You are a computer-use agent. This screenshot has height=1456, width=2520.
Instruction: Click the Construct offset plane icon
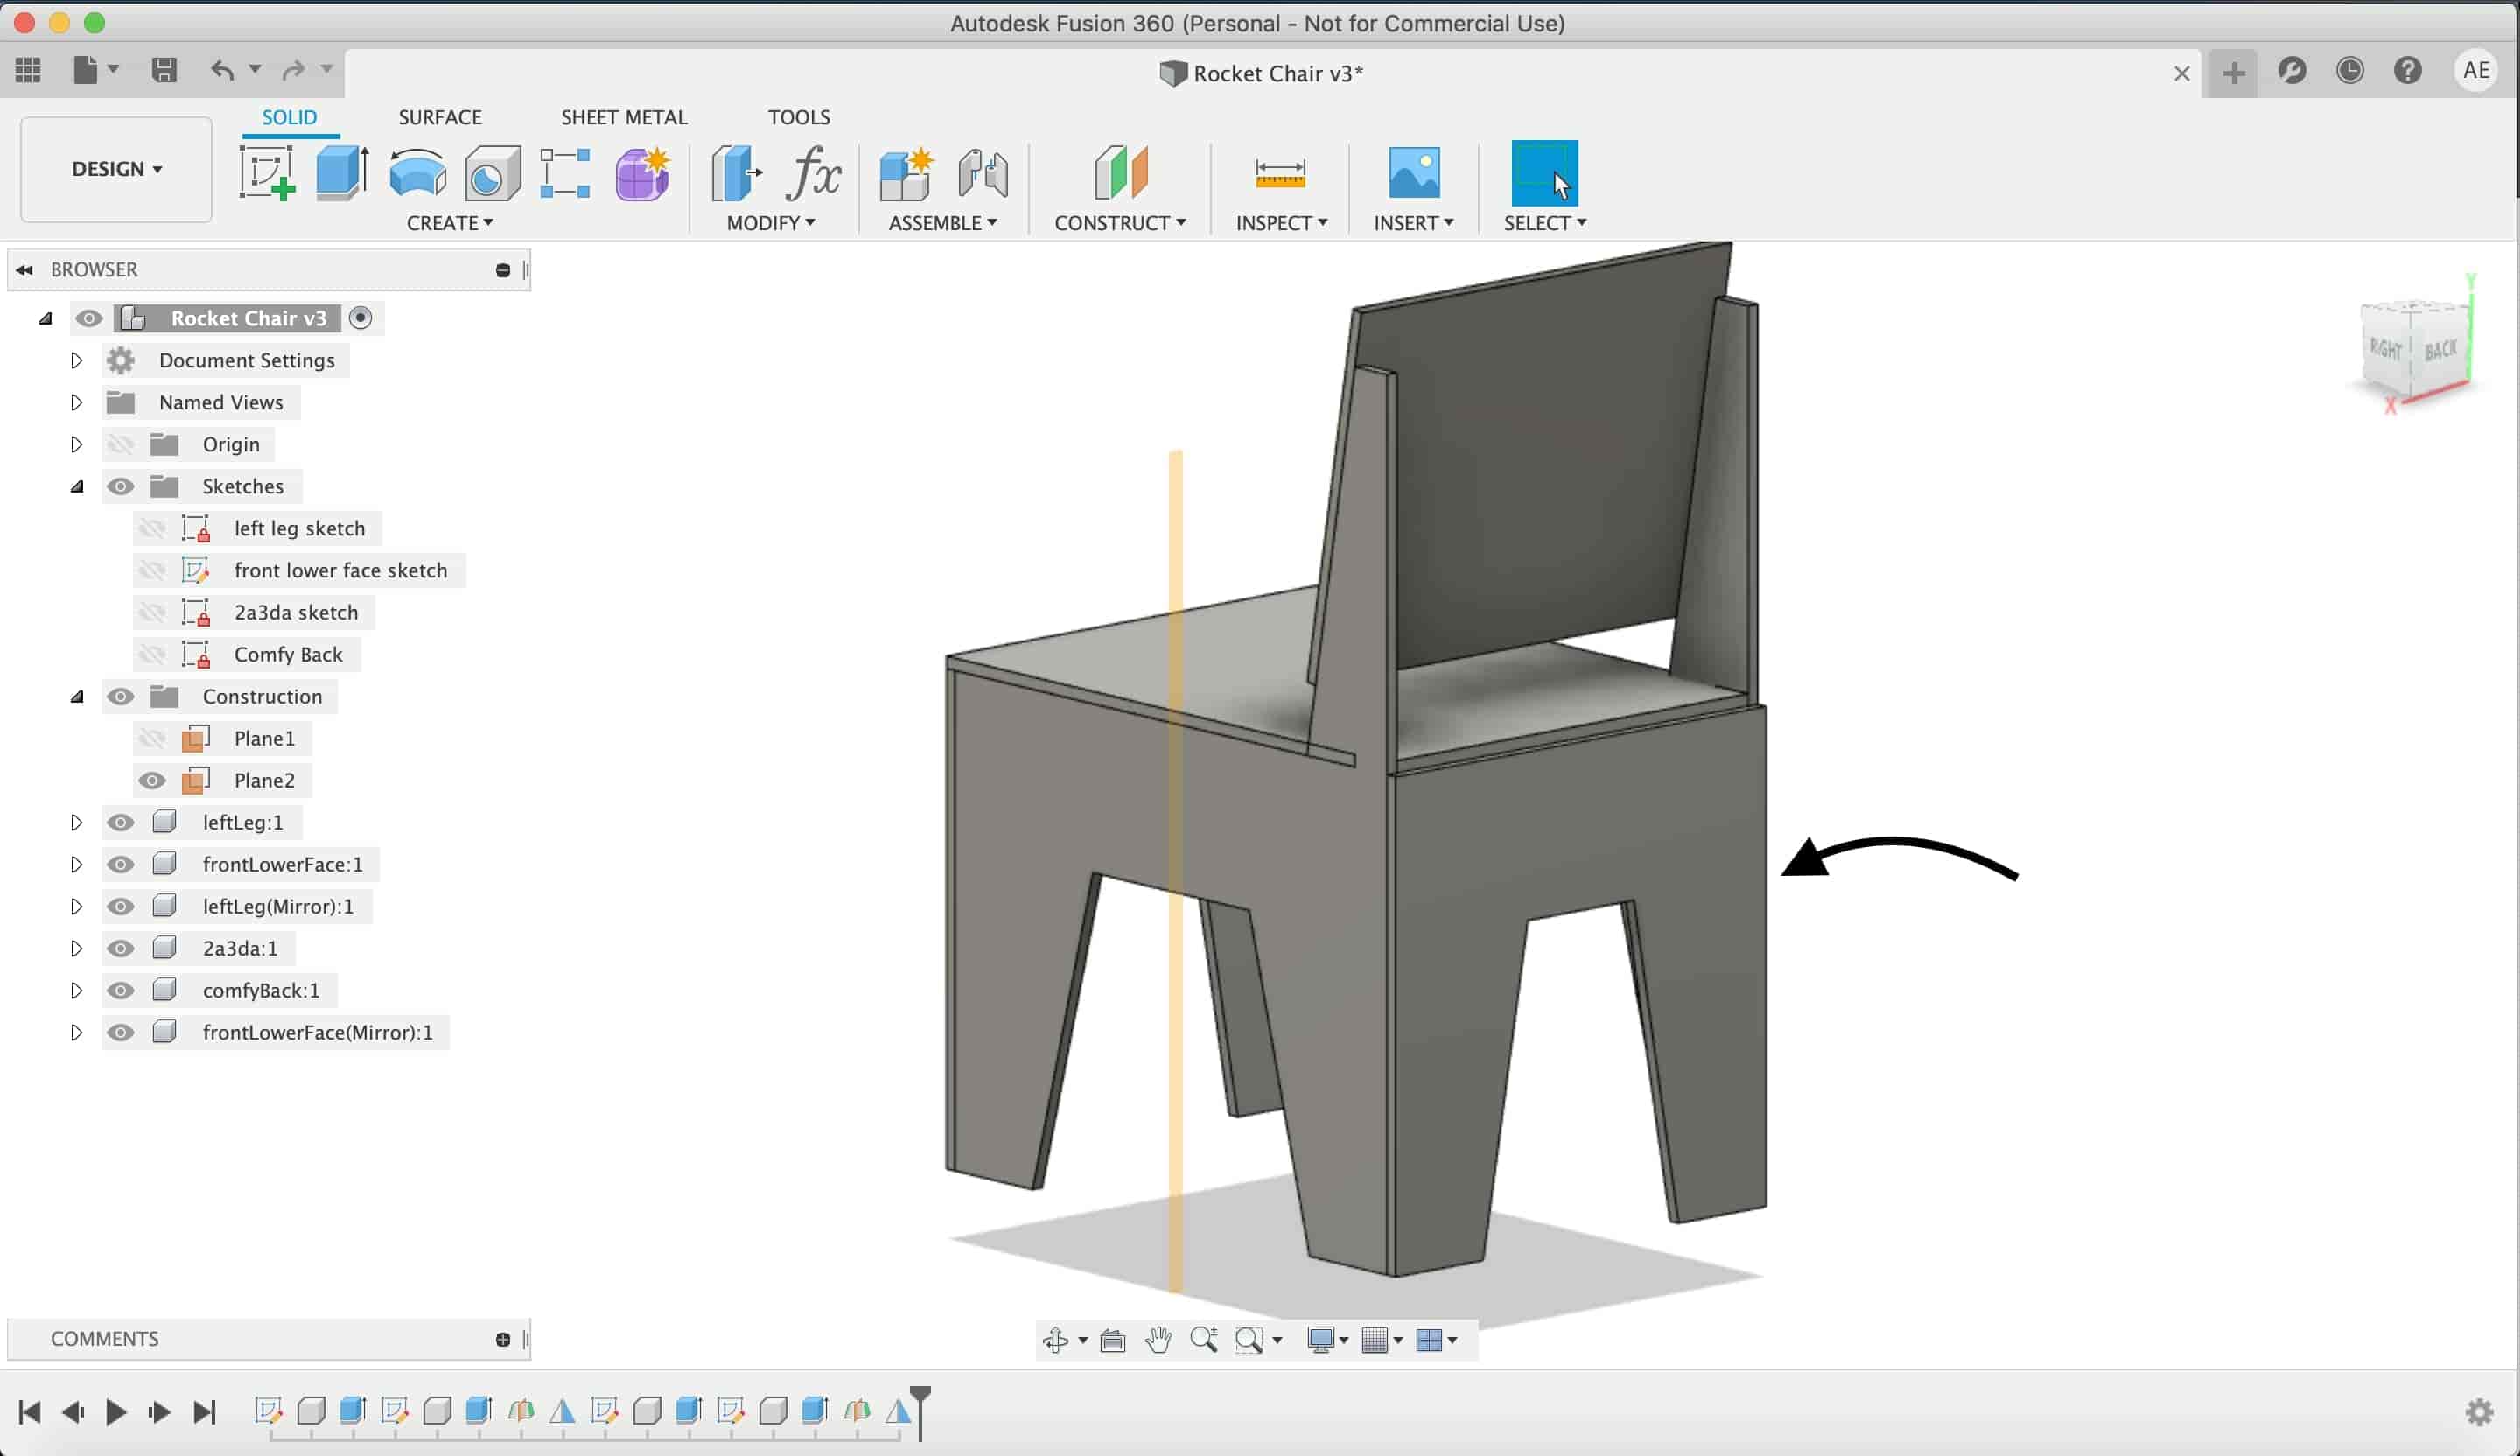coord(1121,173)
